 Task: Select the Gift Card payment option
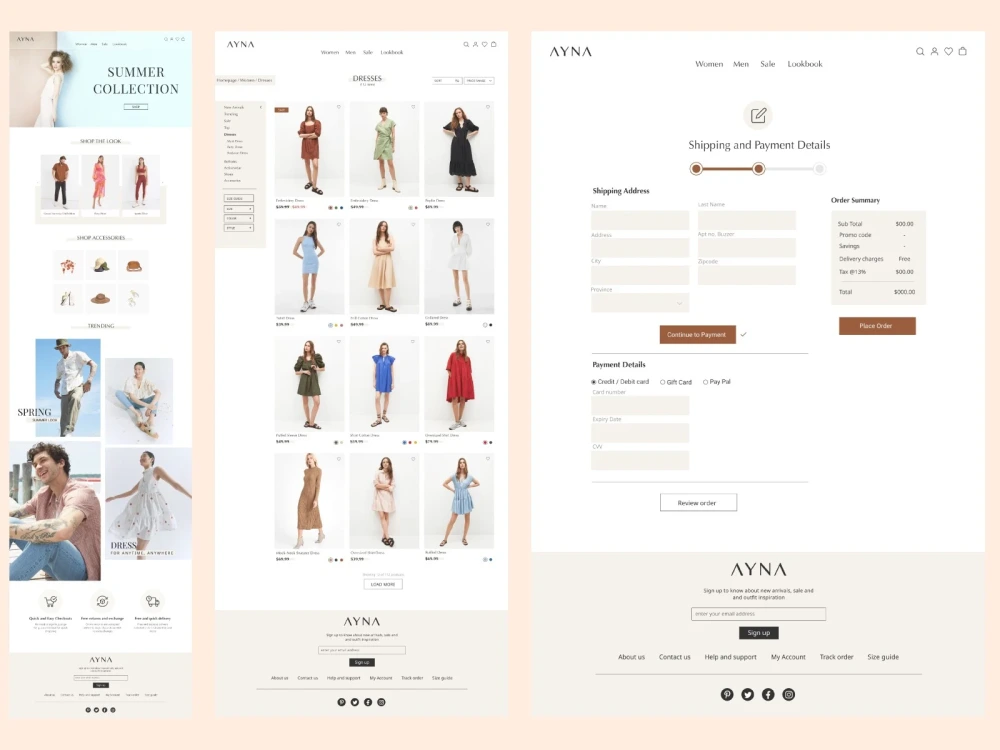coord(676,382)
